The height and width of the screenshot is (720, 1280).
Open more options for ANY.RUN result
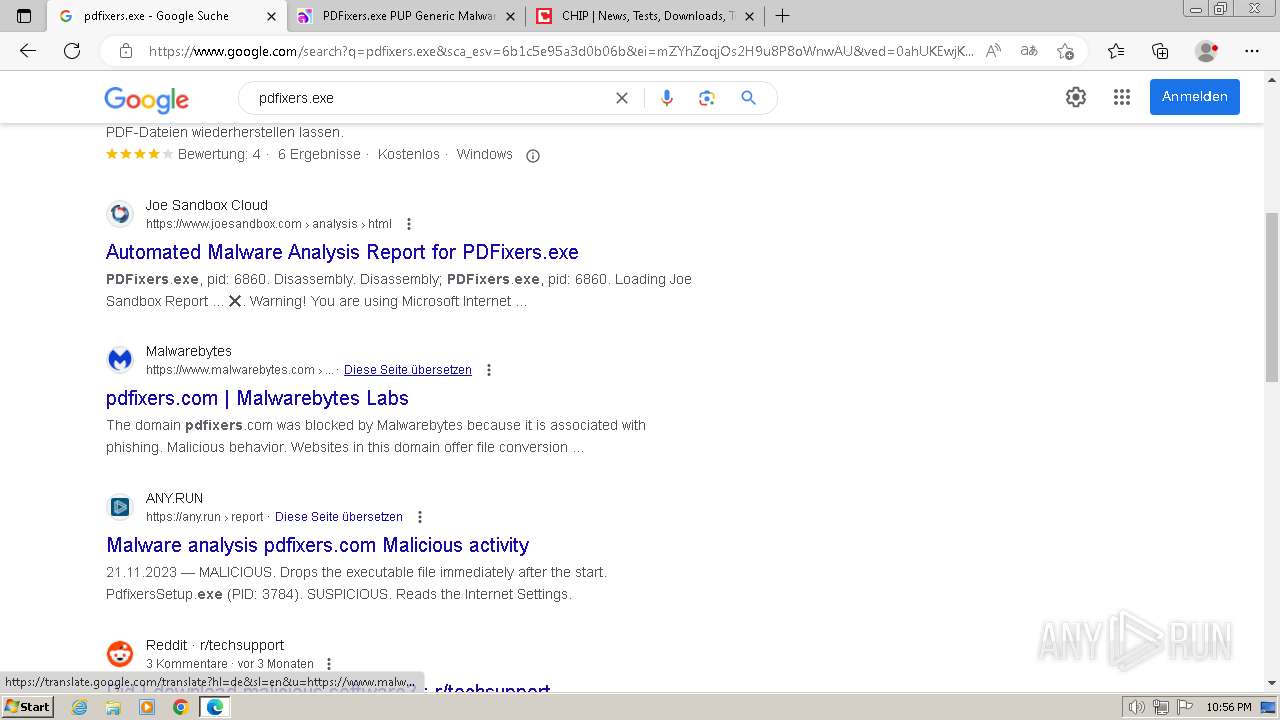420,517
